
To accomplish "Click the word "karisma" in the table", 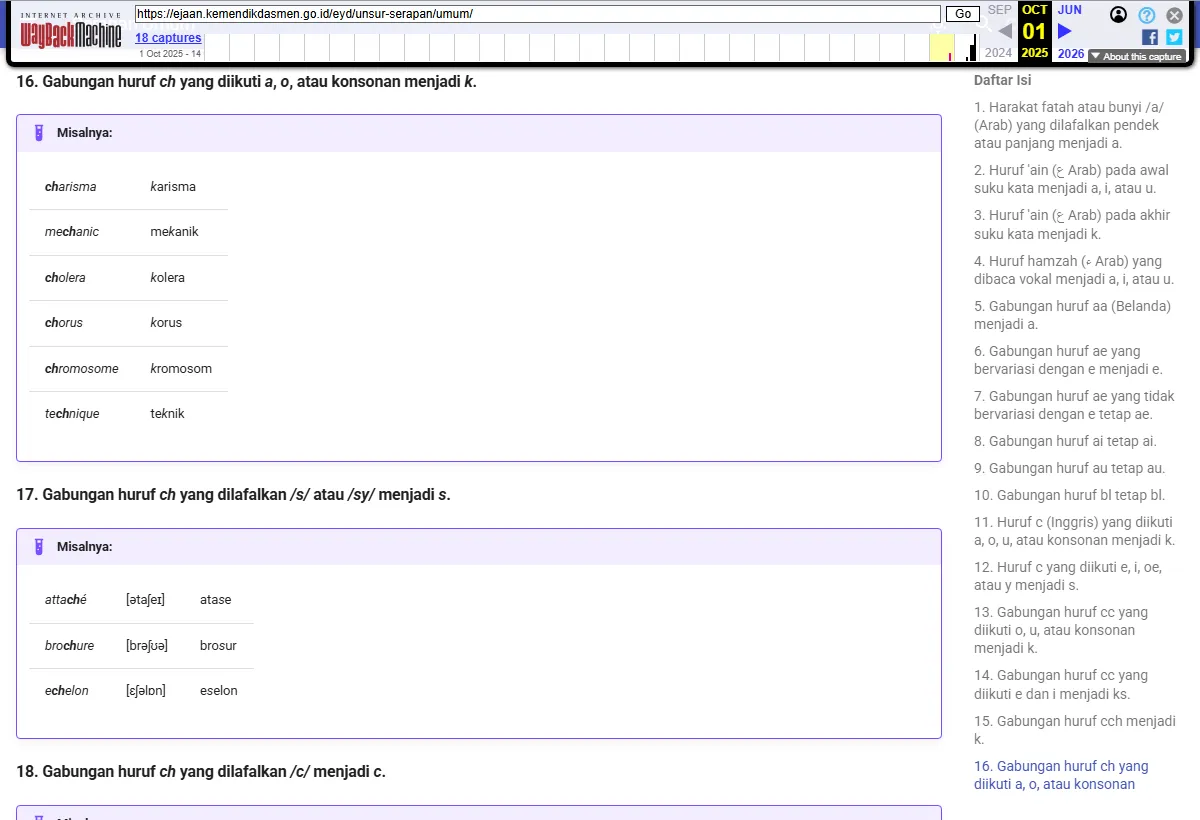I will [173, 187].
